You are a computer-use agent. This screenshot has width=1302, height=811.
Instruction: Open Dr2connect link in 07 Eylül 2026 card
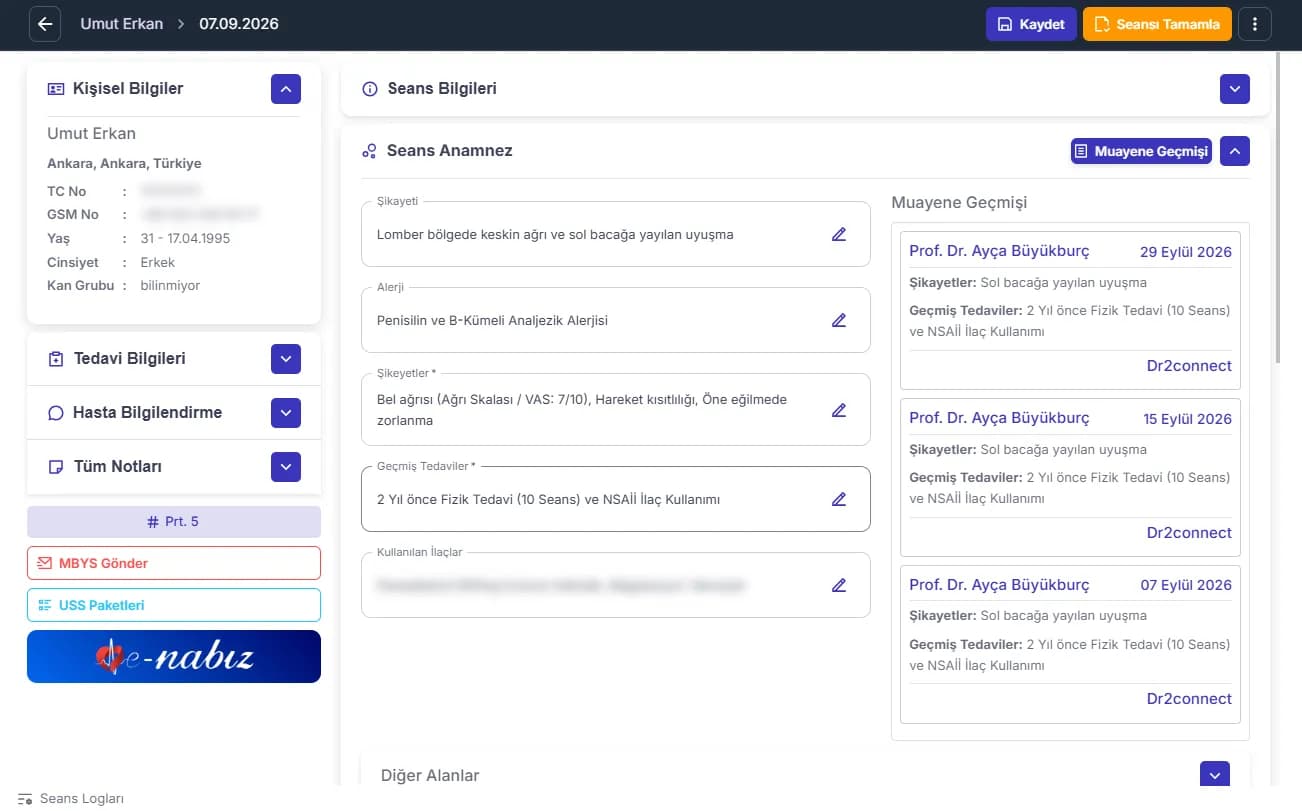(x=1189, y=699)
